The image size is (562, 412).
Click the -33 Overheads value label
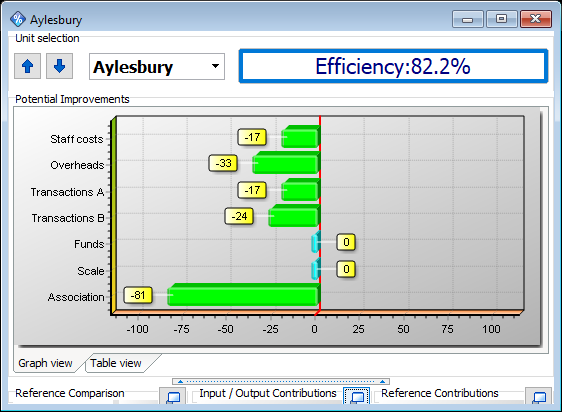coord(223,163)
